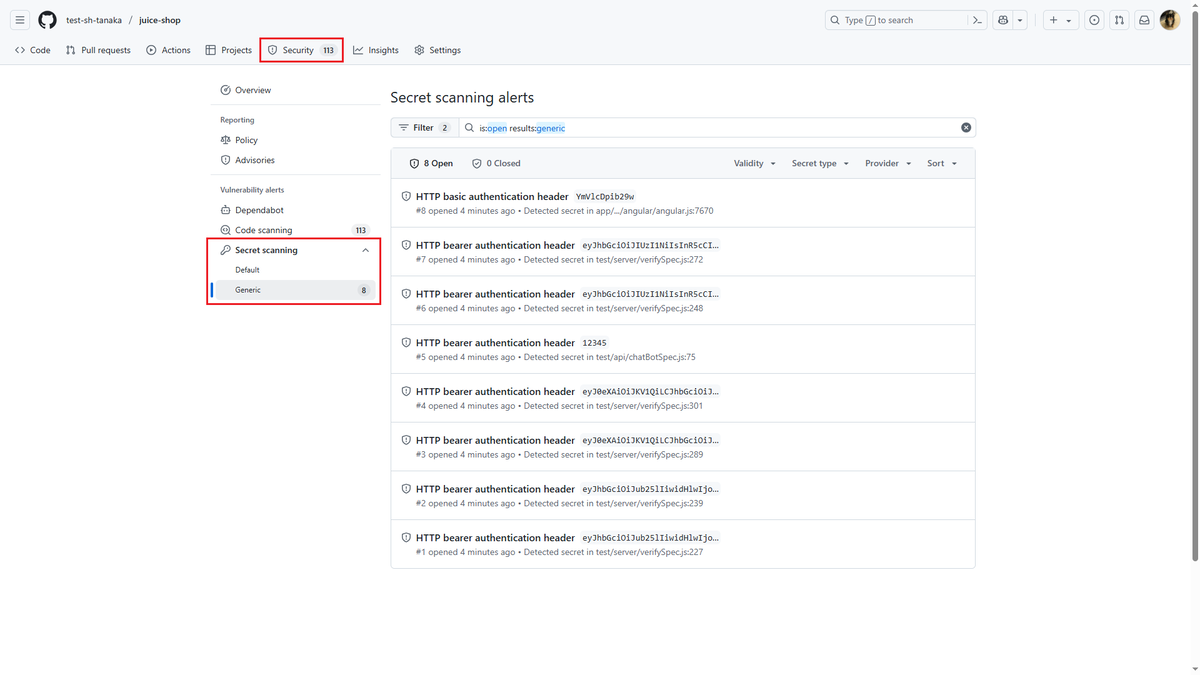Go to test-sh-tanaka owner page
The height and width of the screenshot is (675, 1200).
94,20
